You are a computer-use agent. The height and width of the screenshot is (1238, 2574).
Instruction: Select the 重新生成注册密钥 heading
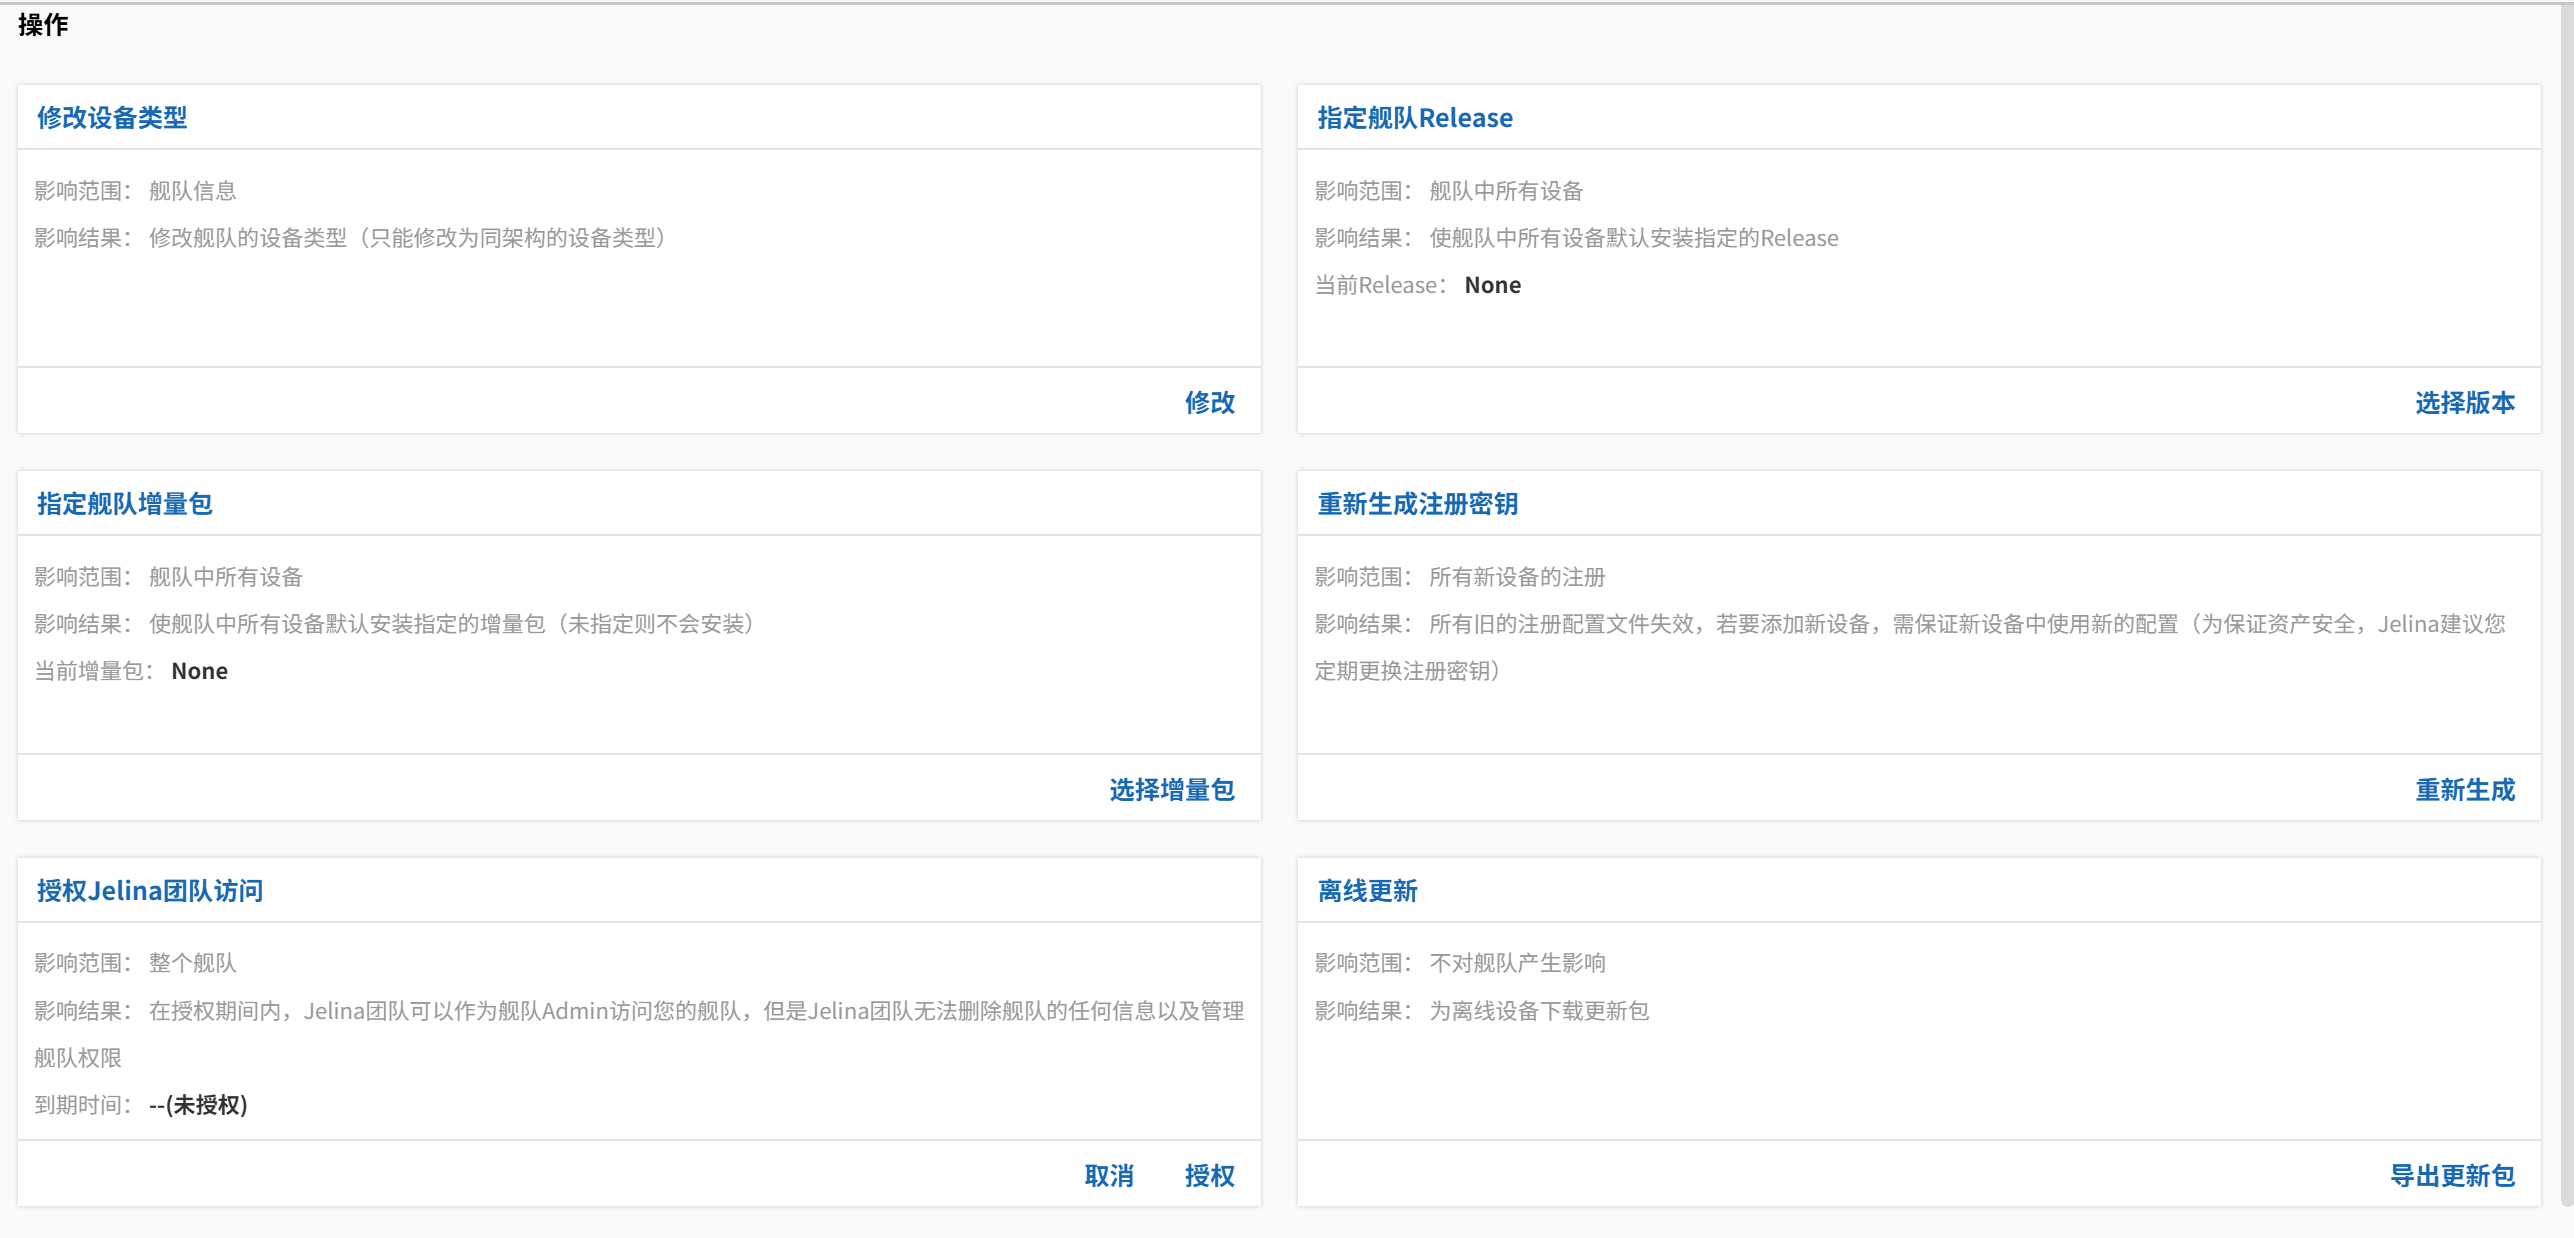click(1417, 504)
